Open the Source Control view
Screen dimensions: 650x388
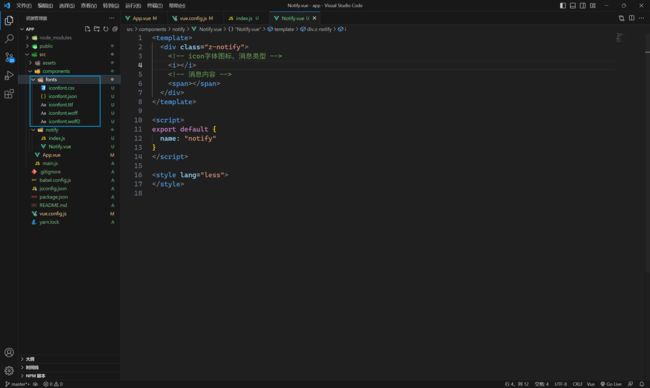coord(9,57)
